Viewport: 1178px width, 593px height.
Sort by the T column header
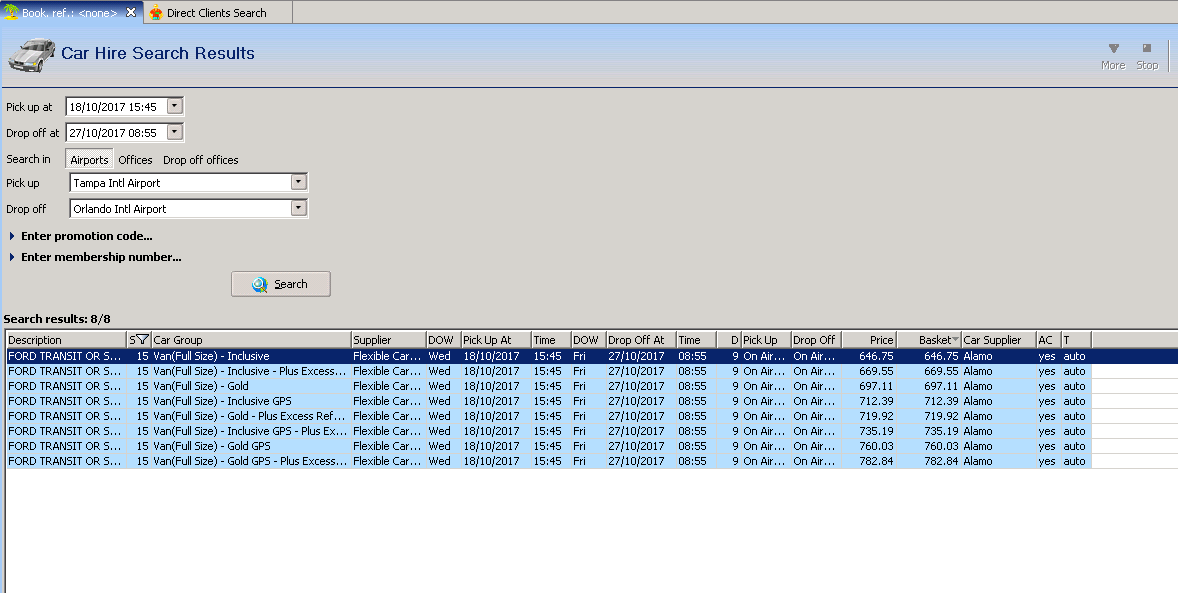tap(1076, 340)
